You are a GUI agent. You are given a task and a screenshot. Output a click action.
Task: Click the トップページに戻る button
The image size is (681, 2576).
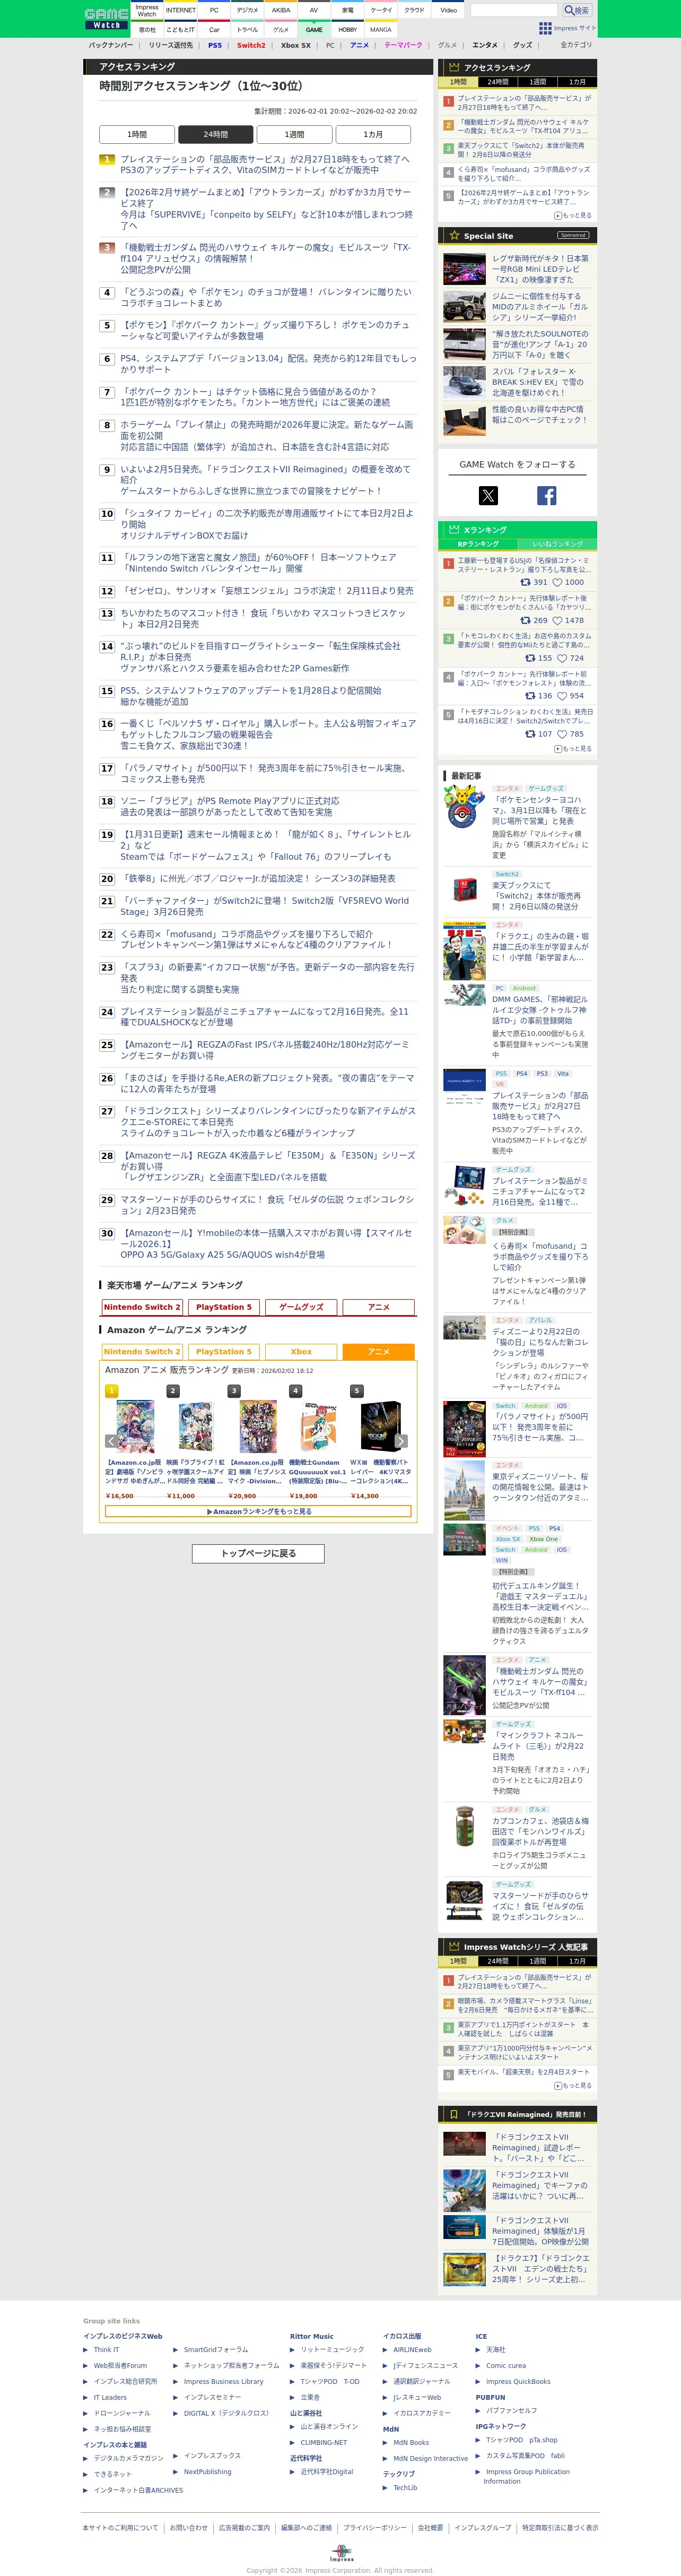(x=258, y=1553)
